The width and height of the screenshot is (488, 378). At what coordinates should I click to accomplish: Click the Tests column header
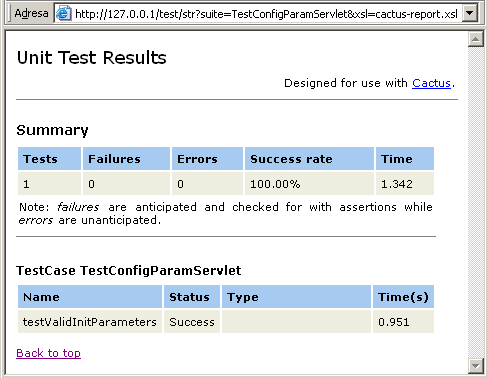pyautogui.click(x=49, y=159)
